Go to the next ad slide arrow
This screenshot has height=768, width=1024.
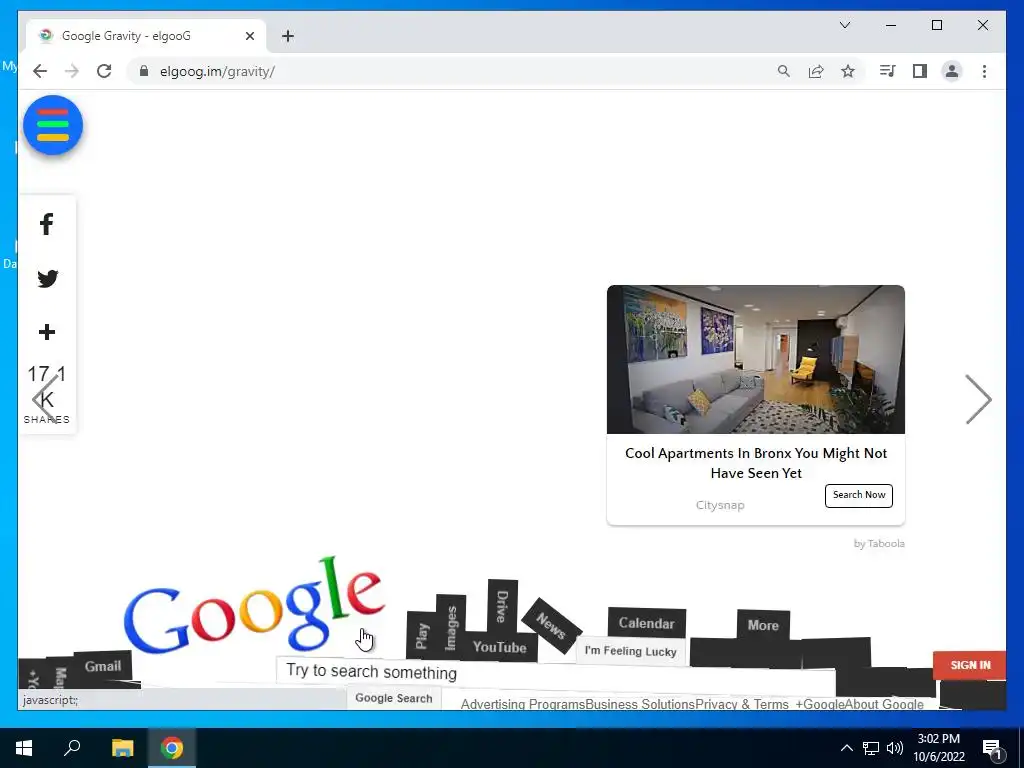pyautogui.click(x=978, y=399)
